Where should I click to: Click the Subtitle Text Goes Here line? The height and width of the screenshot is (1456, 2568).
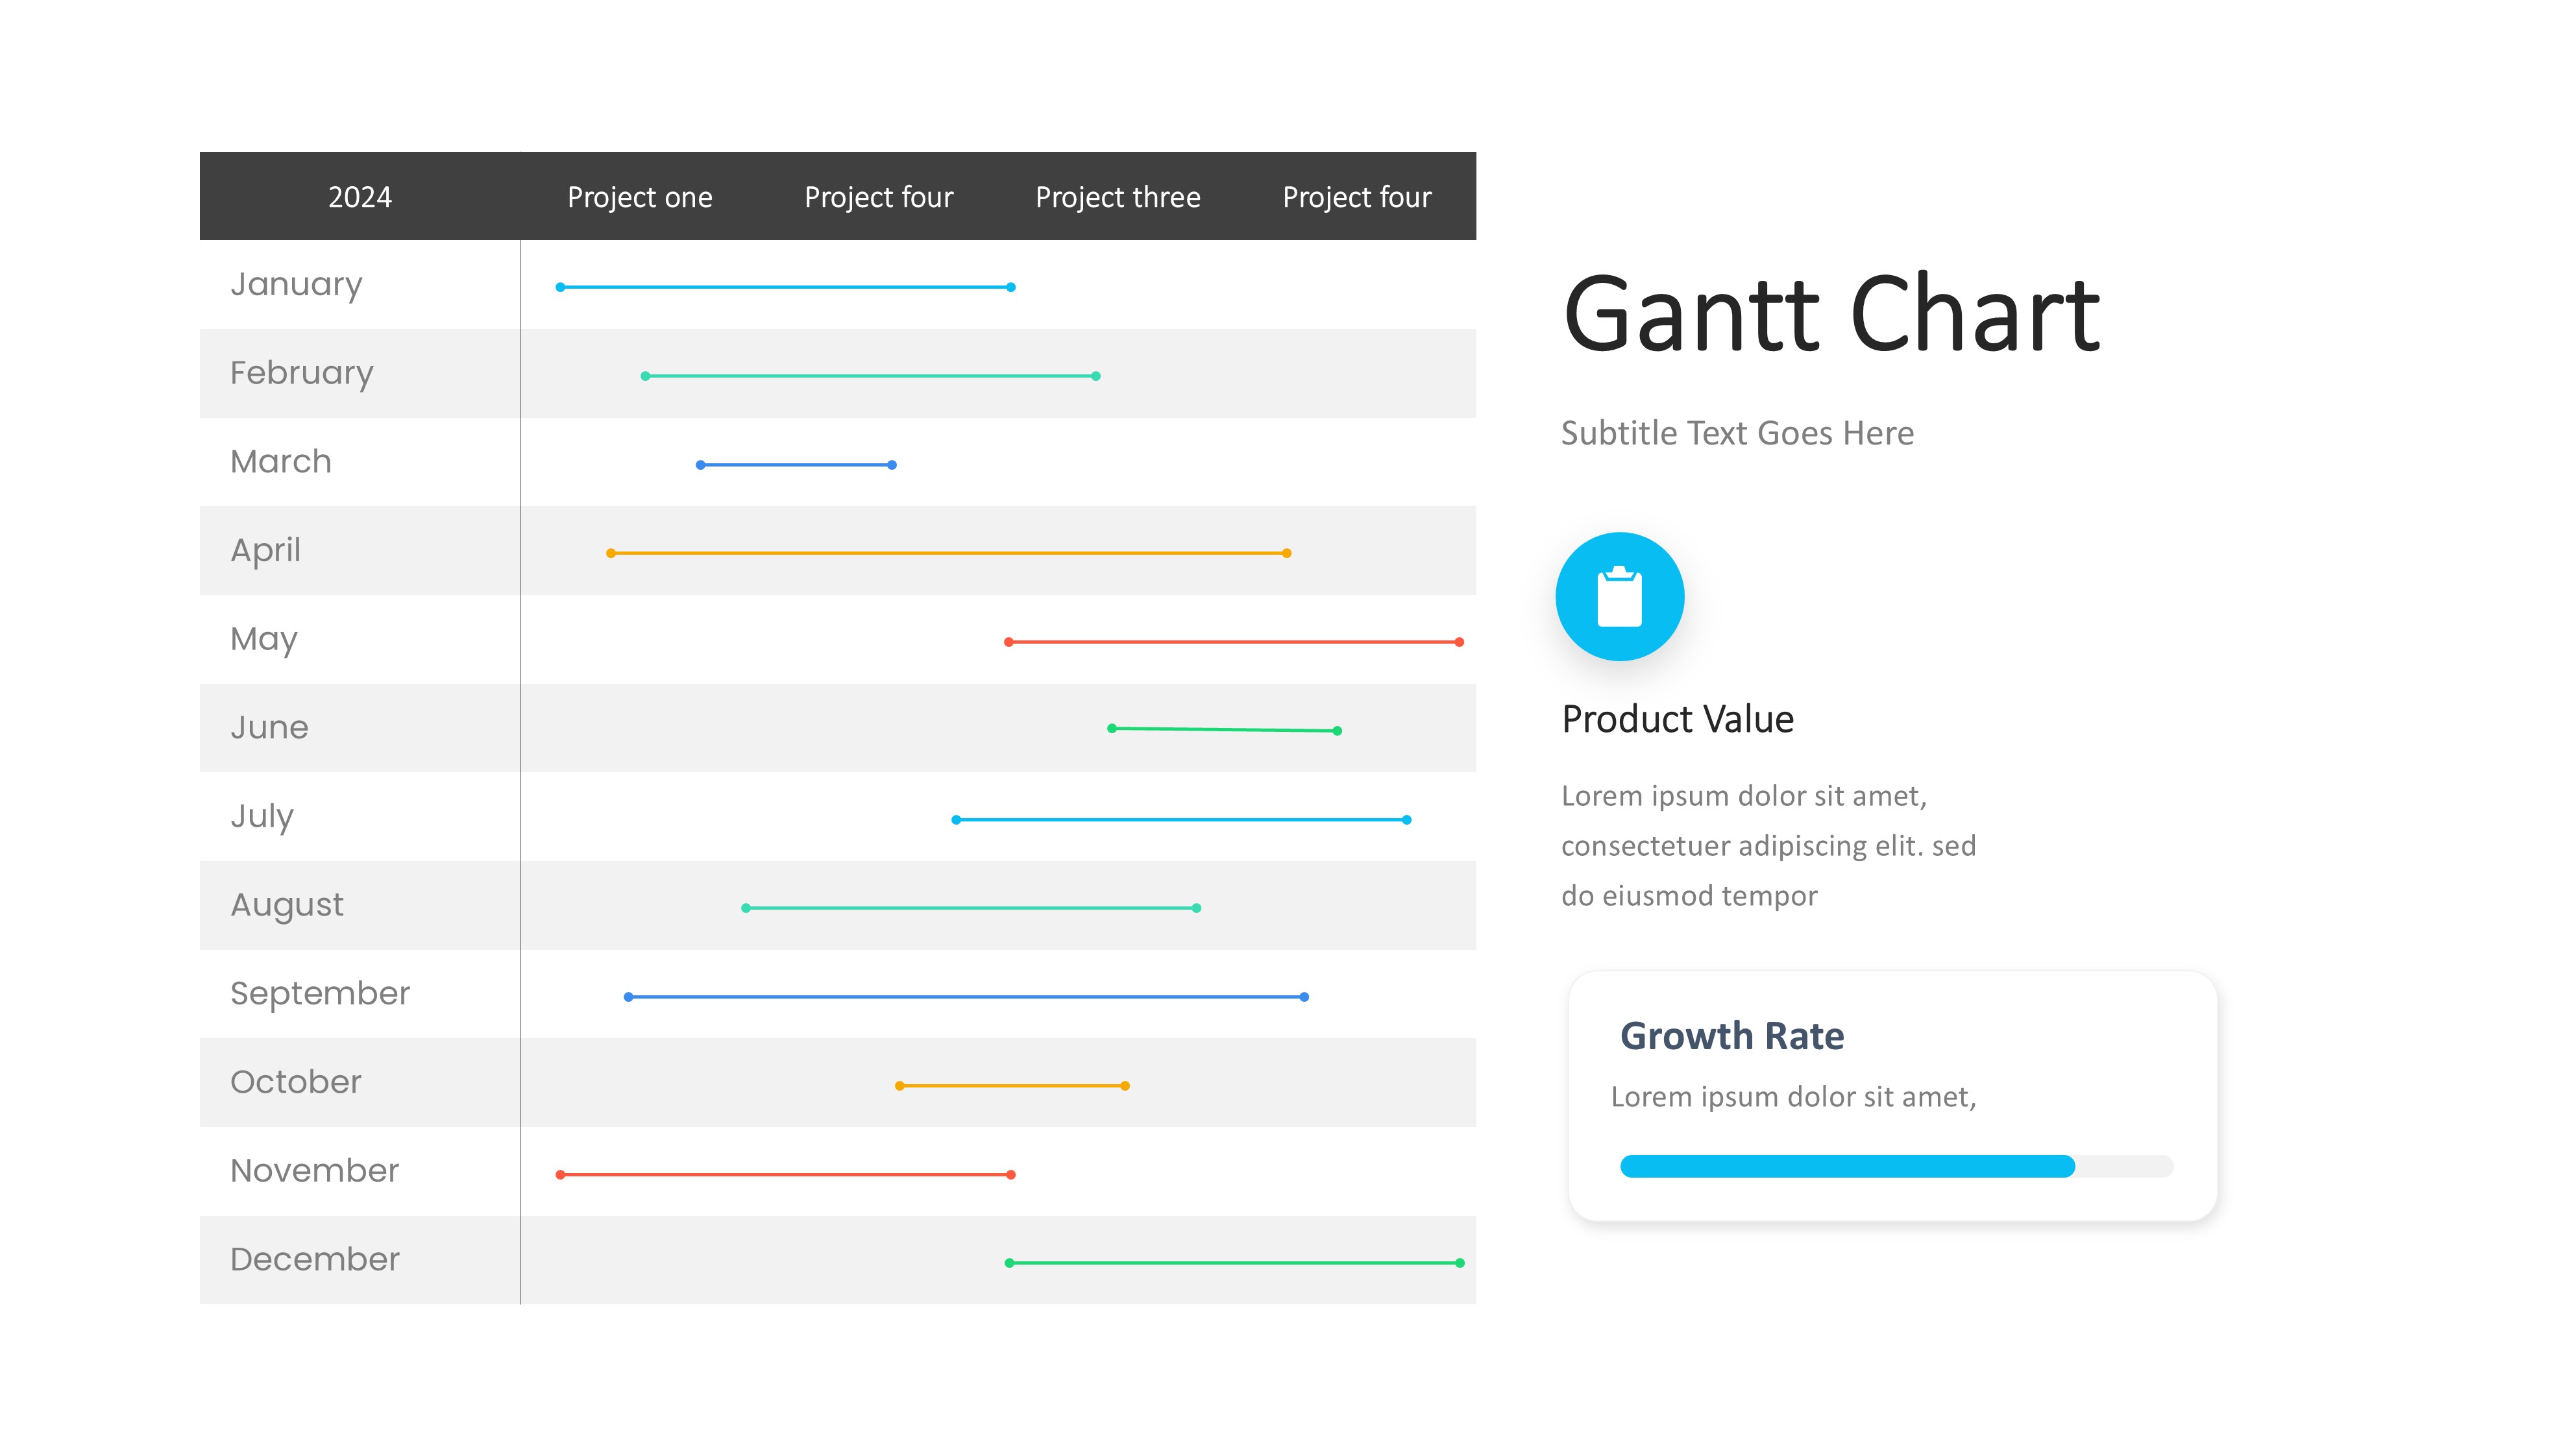(x=1737, y=433)
